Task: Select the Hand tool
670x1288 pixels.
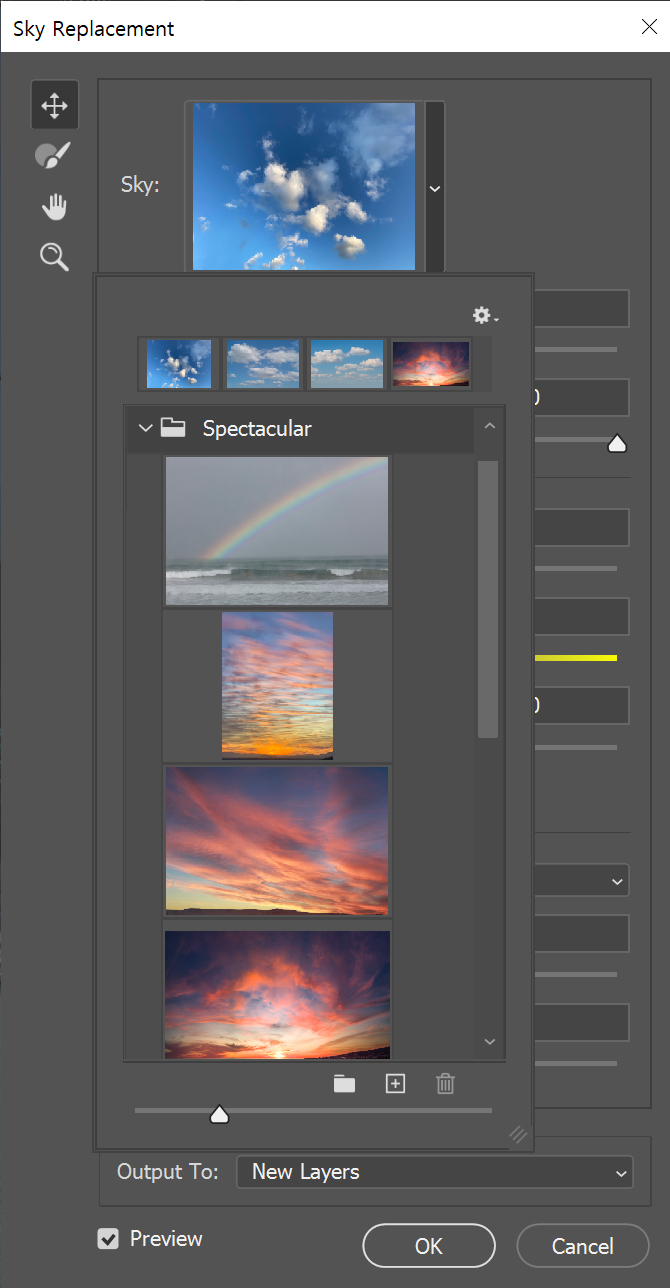Action: pos(54,207)
